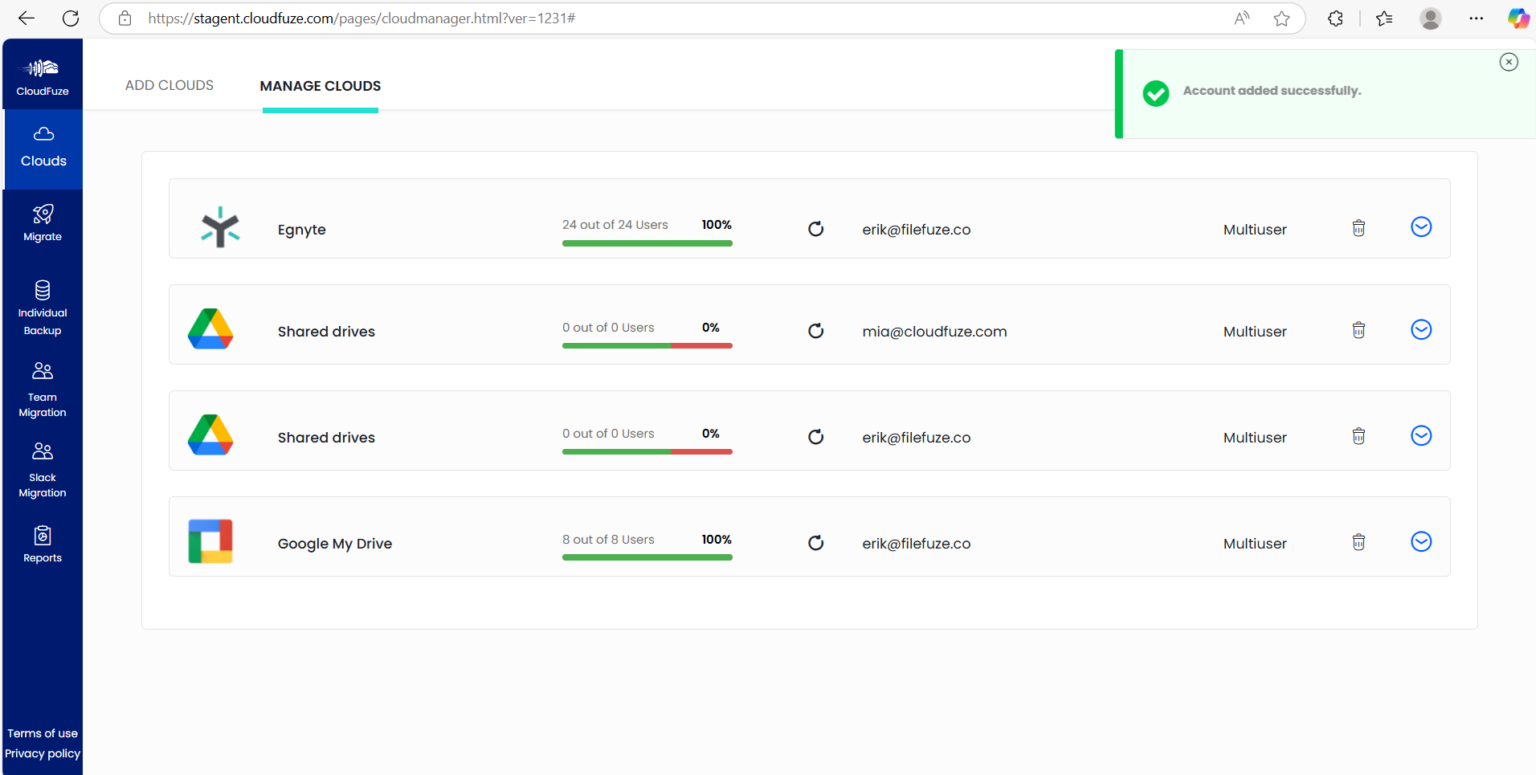Select the Migrate icon in the sidebar
Viewport: 1536px width, 775px height.
(x=42, y=222)
